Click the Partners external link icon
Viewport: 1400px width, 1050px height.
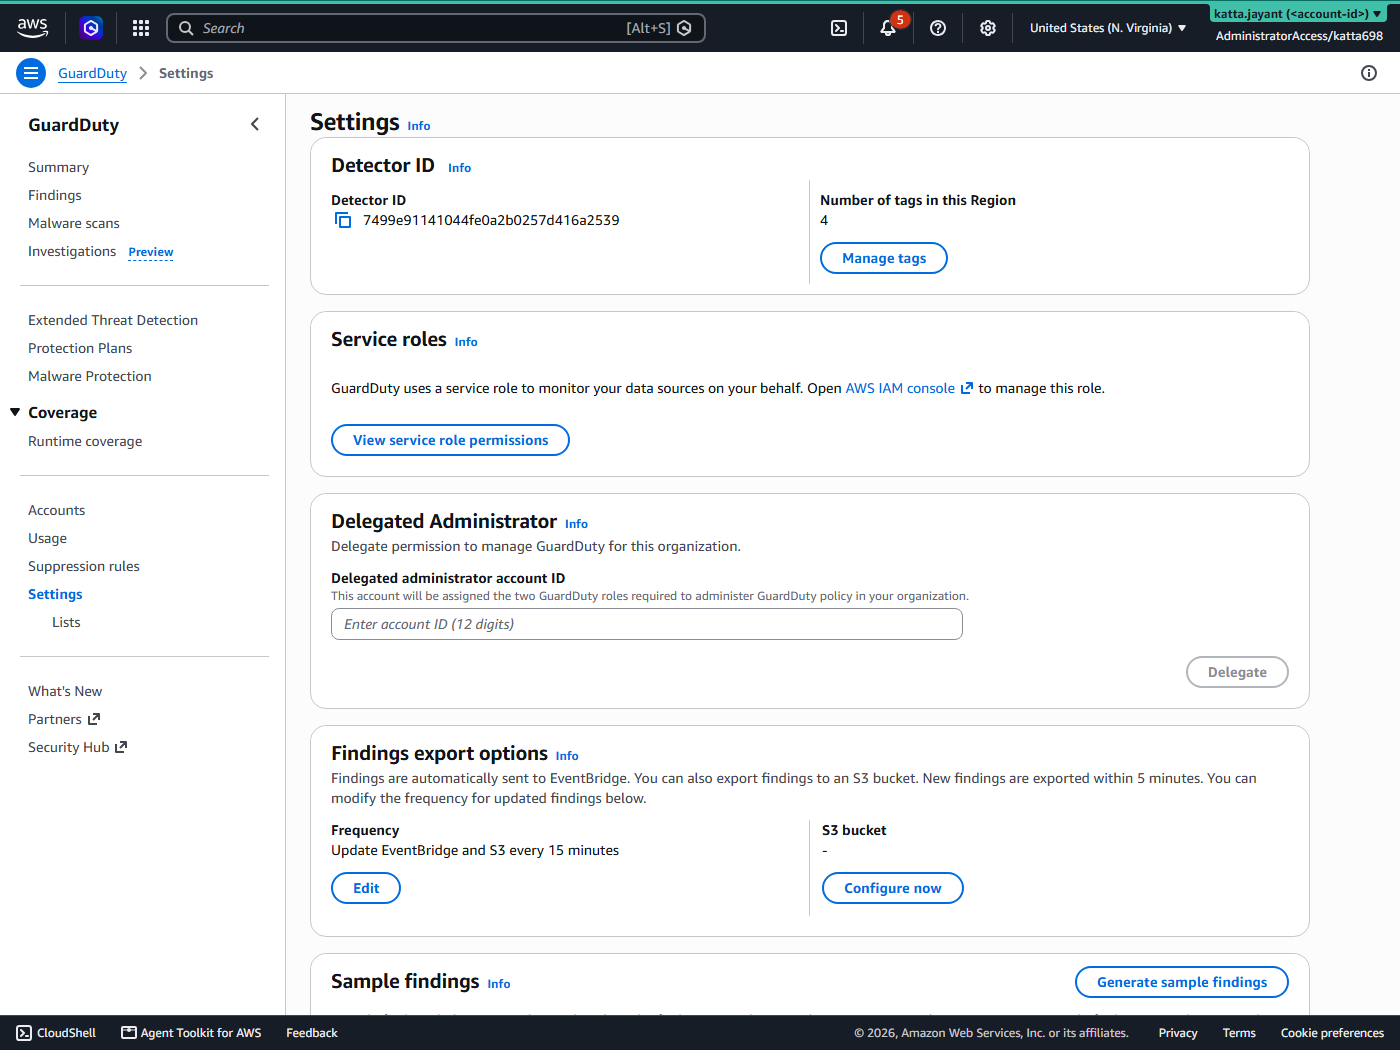(x=94, y=719)
